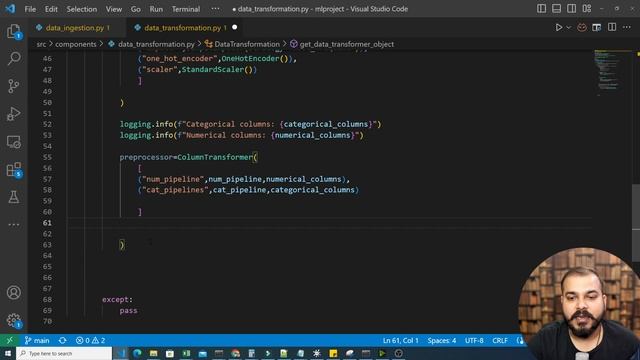Click CRLF end of line setting
640x360 pixels.
500,340
